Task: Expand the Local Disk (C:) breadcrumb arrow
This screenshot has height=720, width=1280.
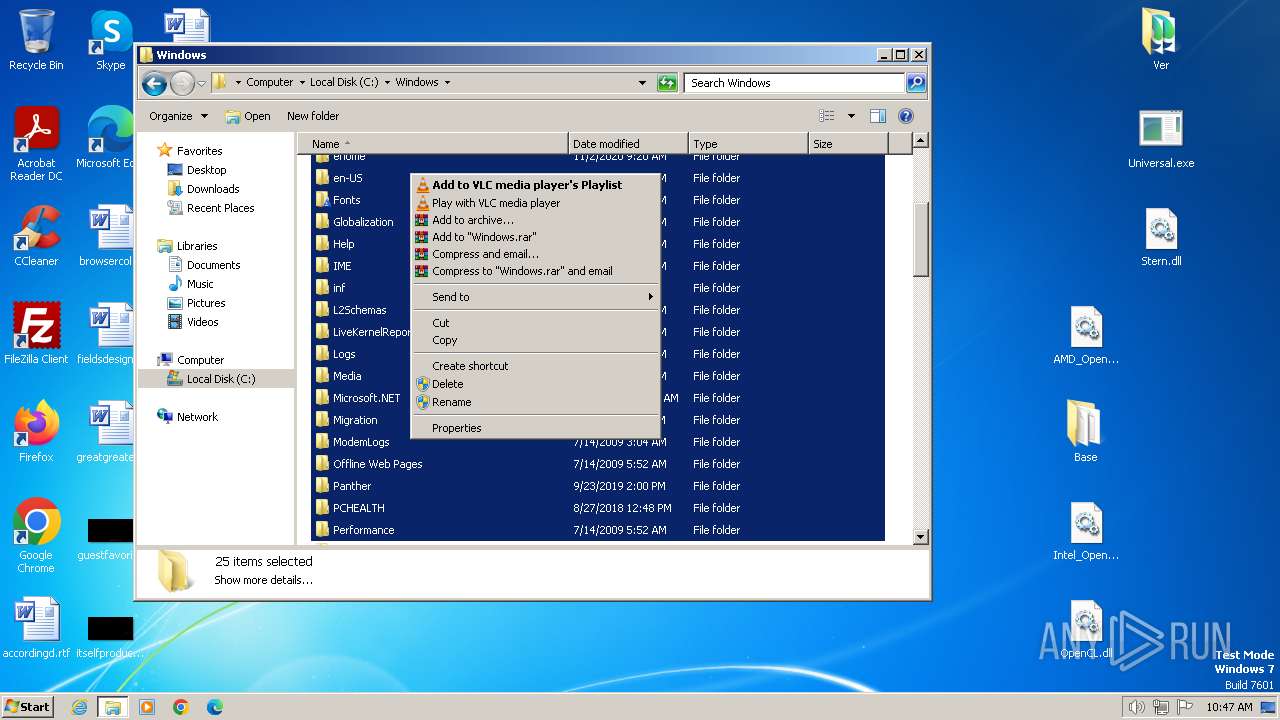Action: [x=387, y=83]
